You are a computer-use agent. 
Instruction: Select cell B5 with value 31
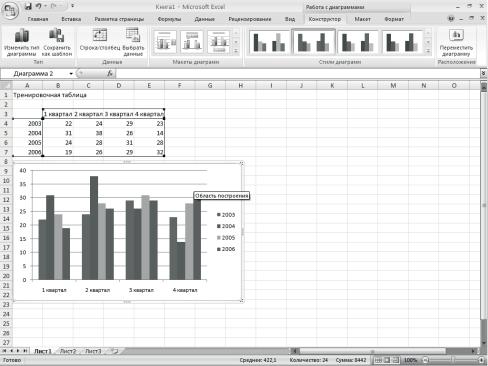(x=58, y=133)
